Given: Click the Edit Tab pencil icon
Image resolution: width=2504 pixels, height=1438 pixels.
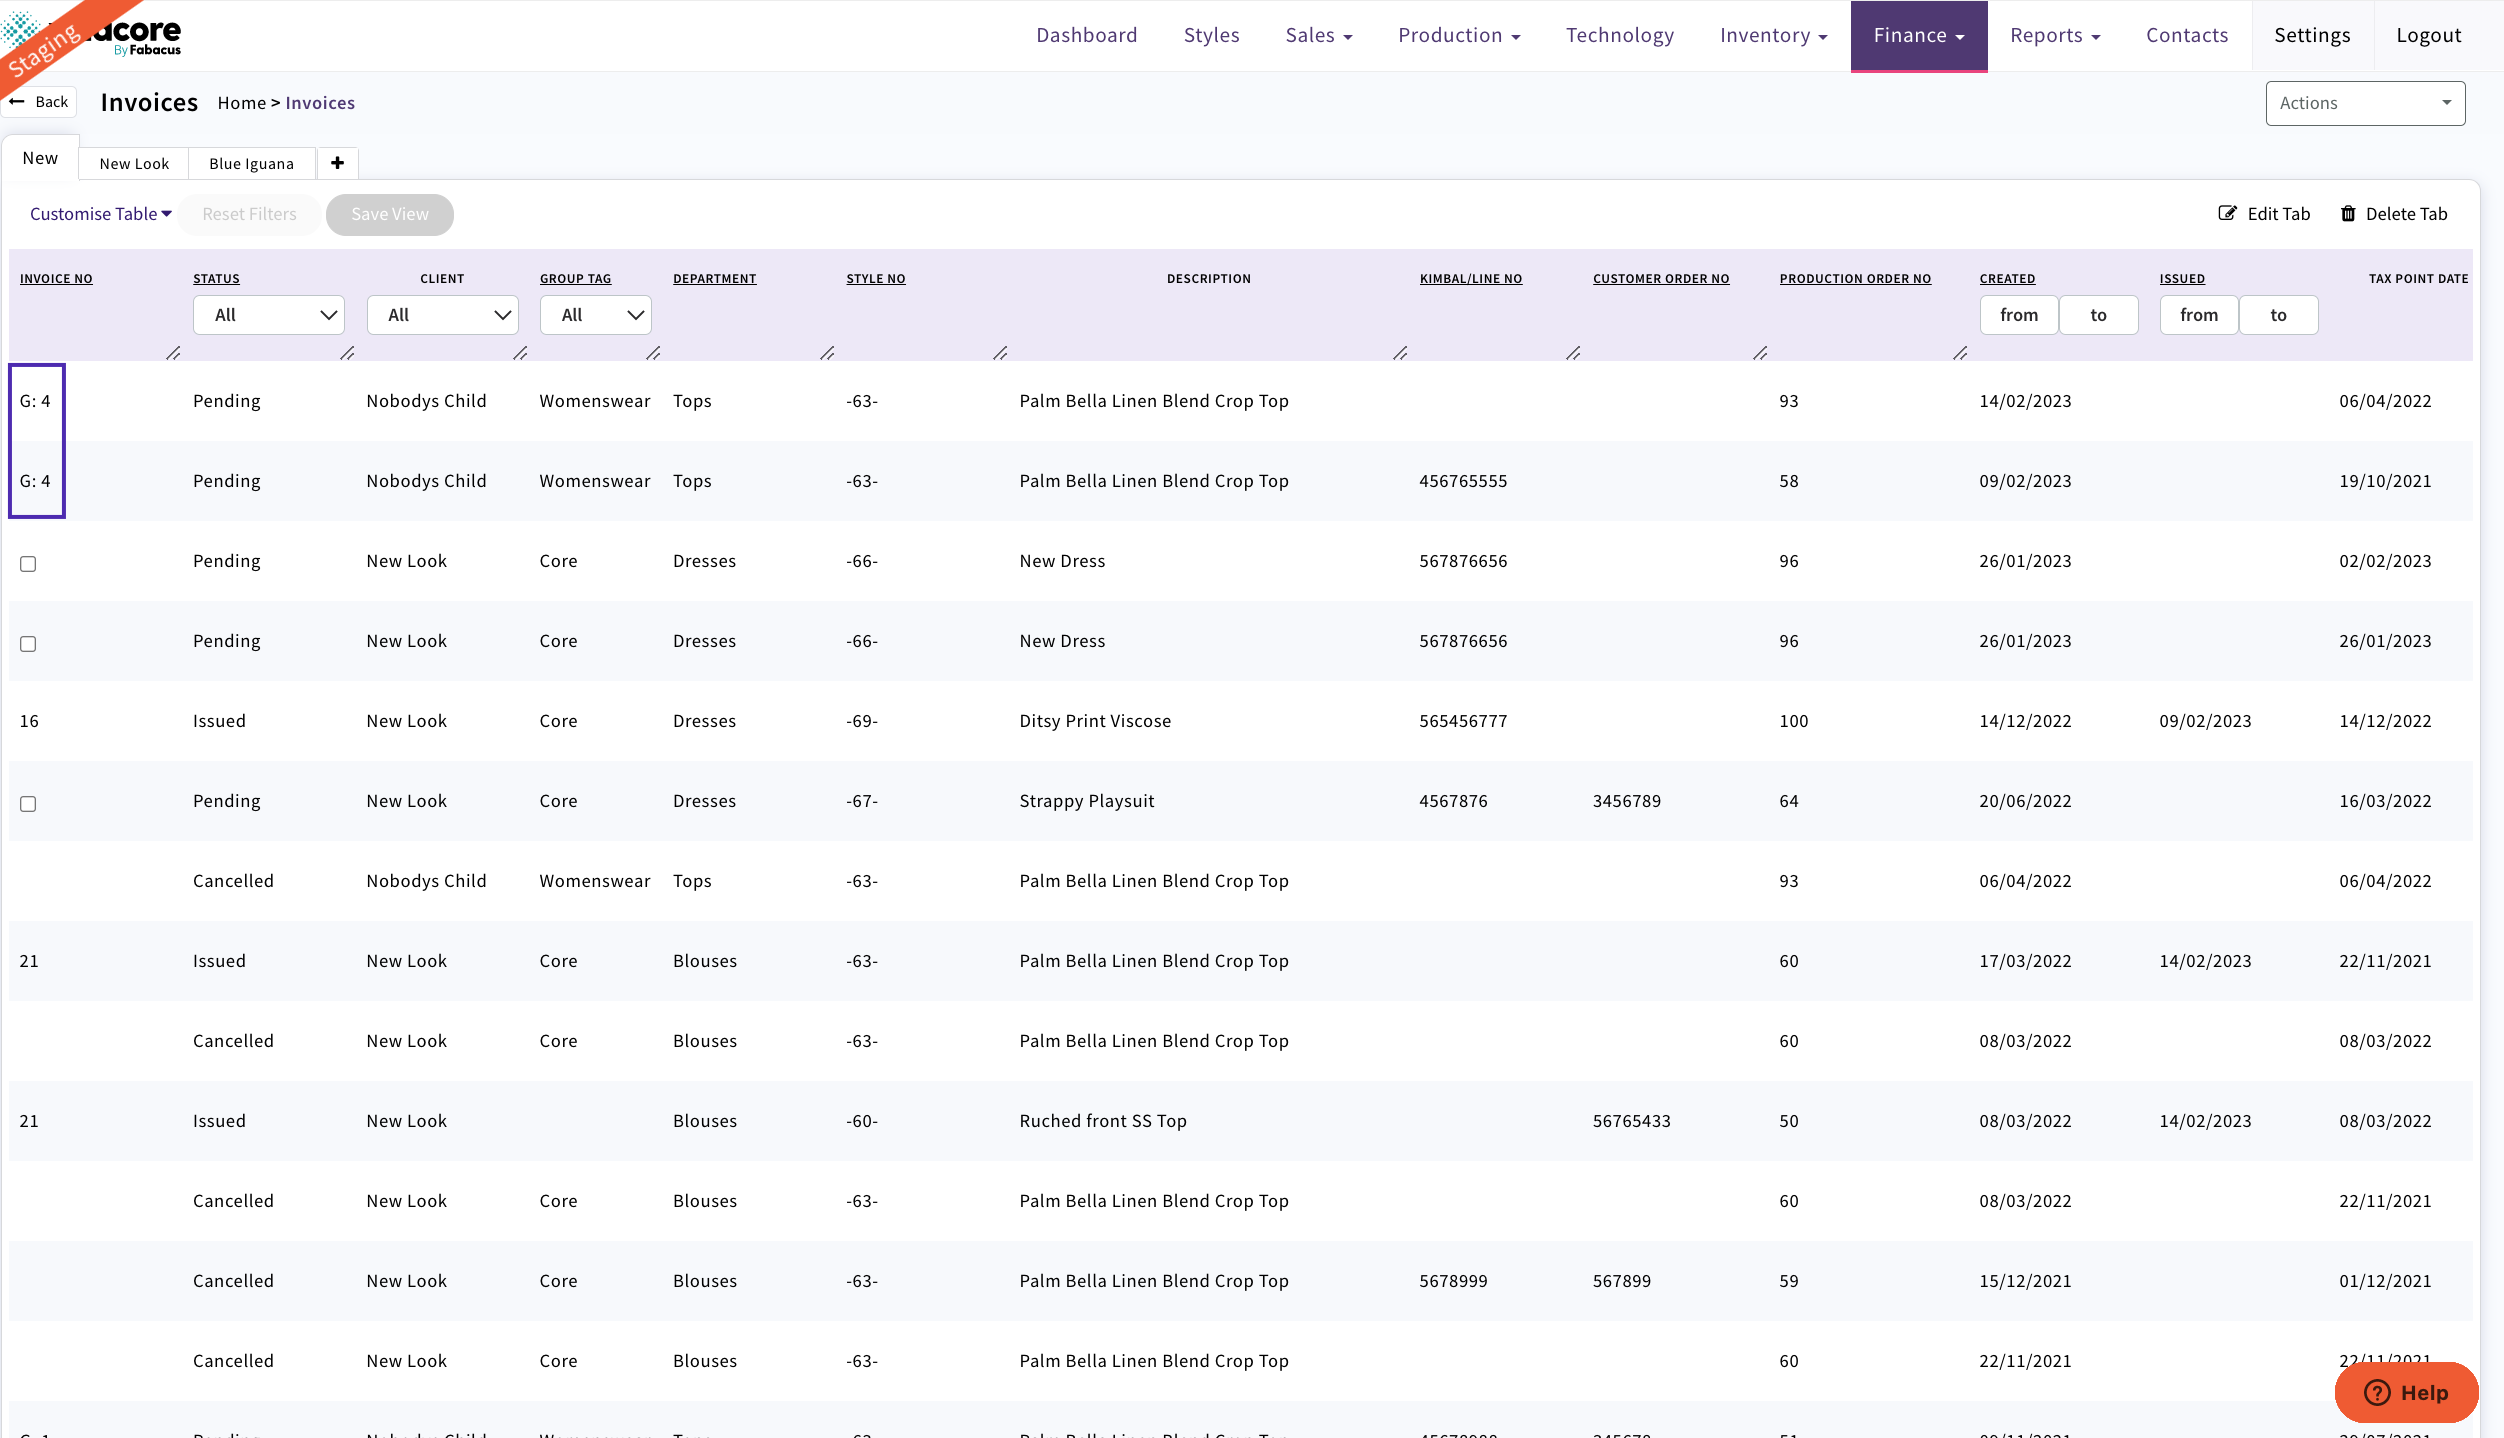Looking at the screenshot, I should point(2229,213).
